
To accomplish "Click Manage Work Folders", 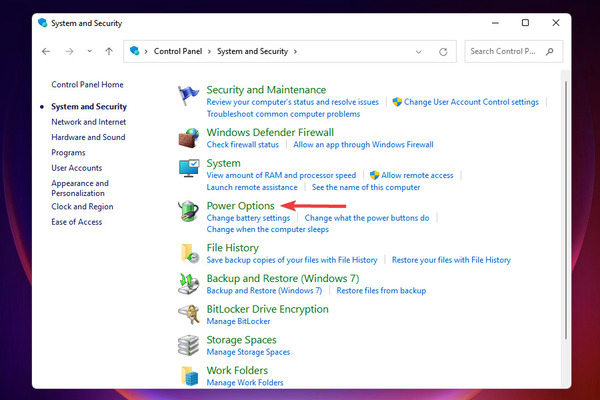I will (245, 382).
